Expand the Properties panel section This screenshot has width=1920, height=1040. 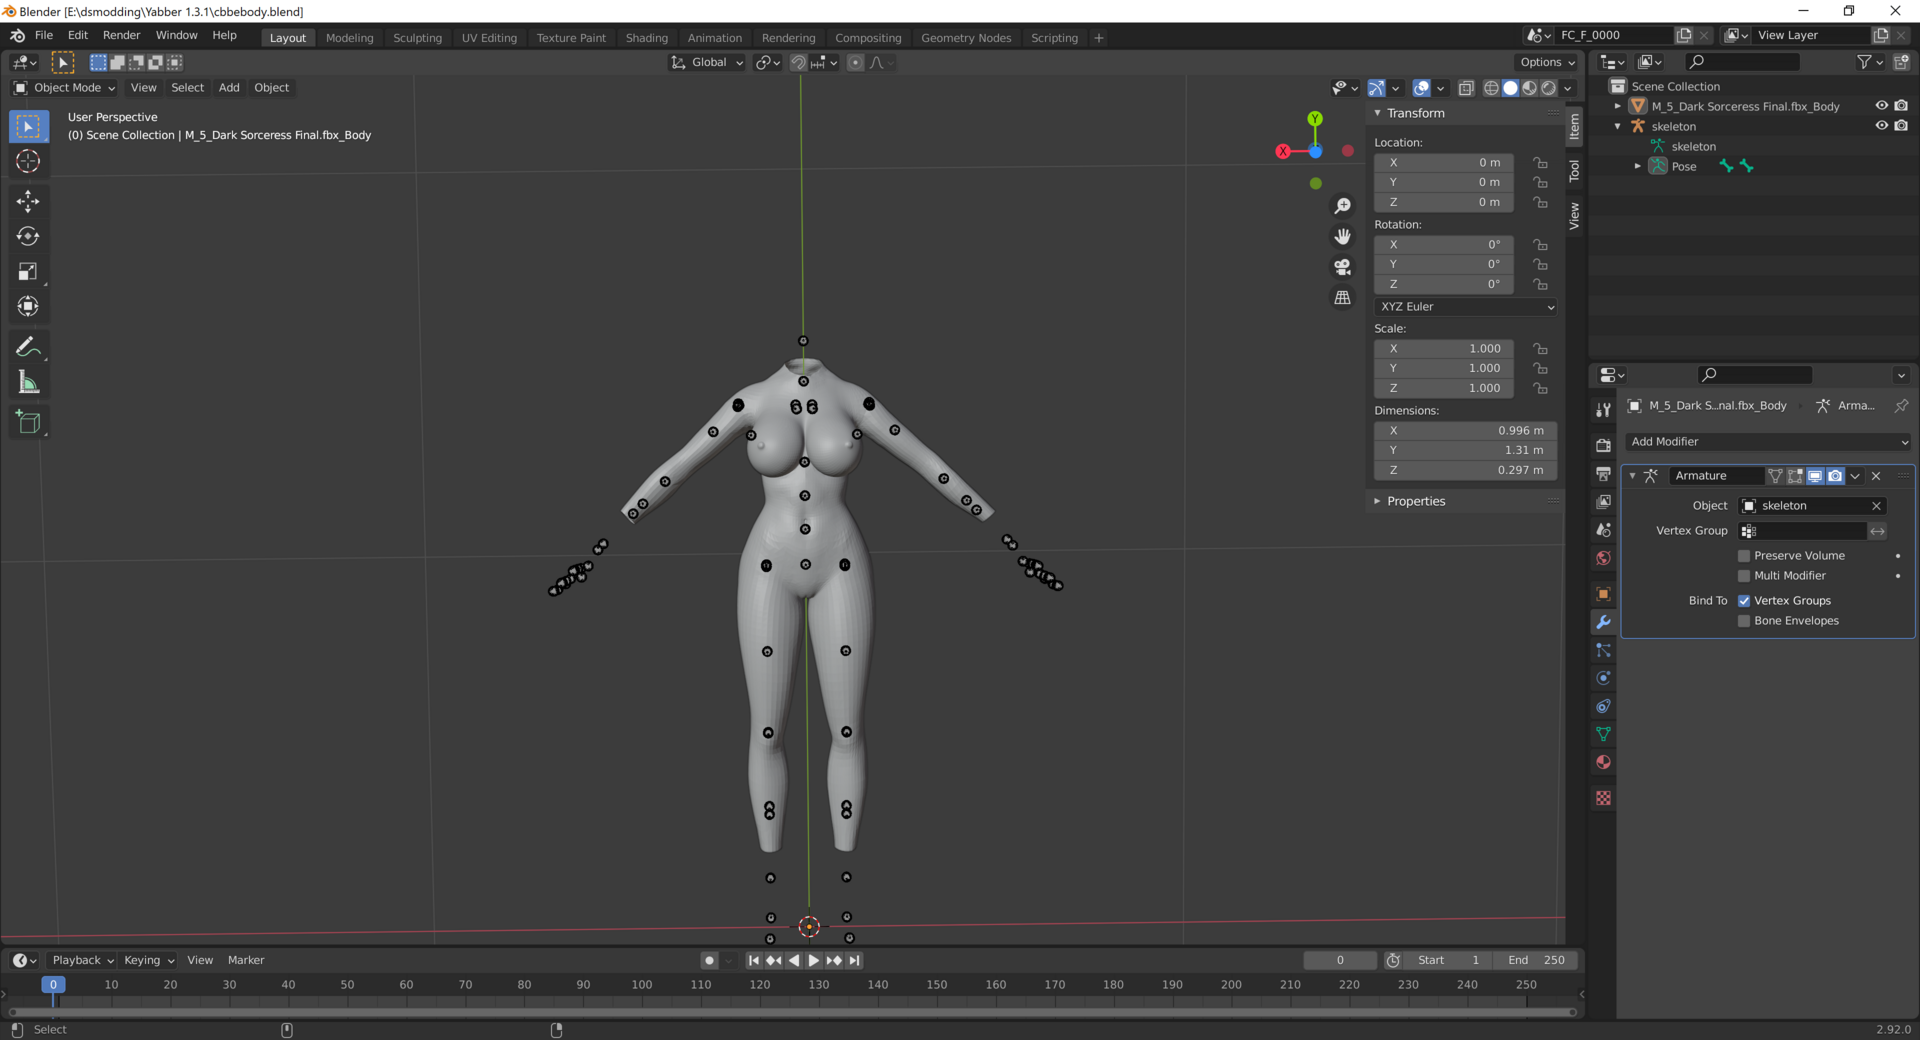click(x=1415, y=501)
